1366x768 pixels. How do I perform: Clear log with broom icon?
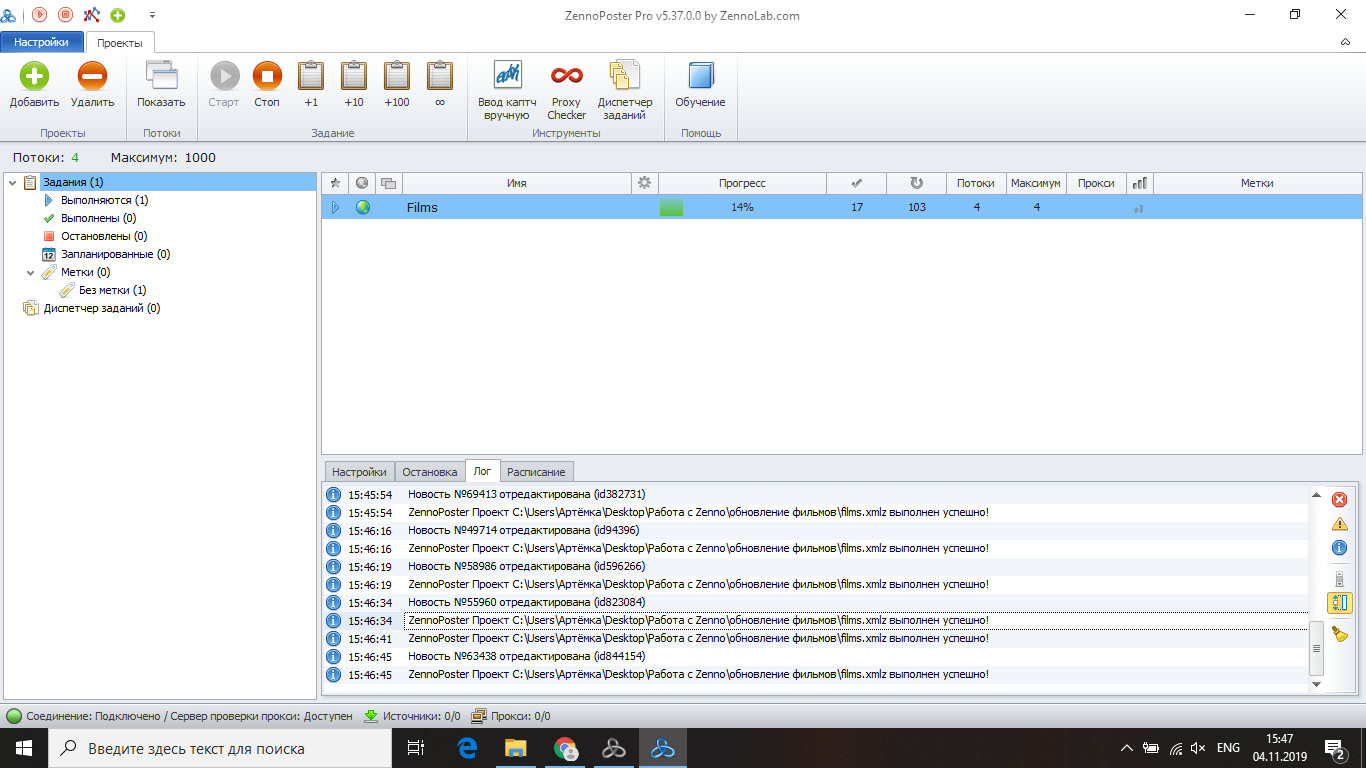1339,634
